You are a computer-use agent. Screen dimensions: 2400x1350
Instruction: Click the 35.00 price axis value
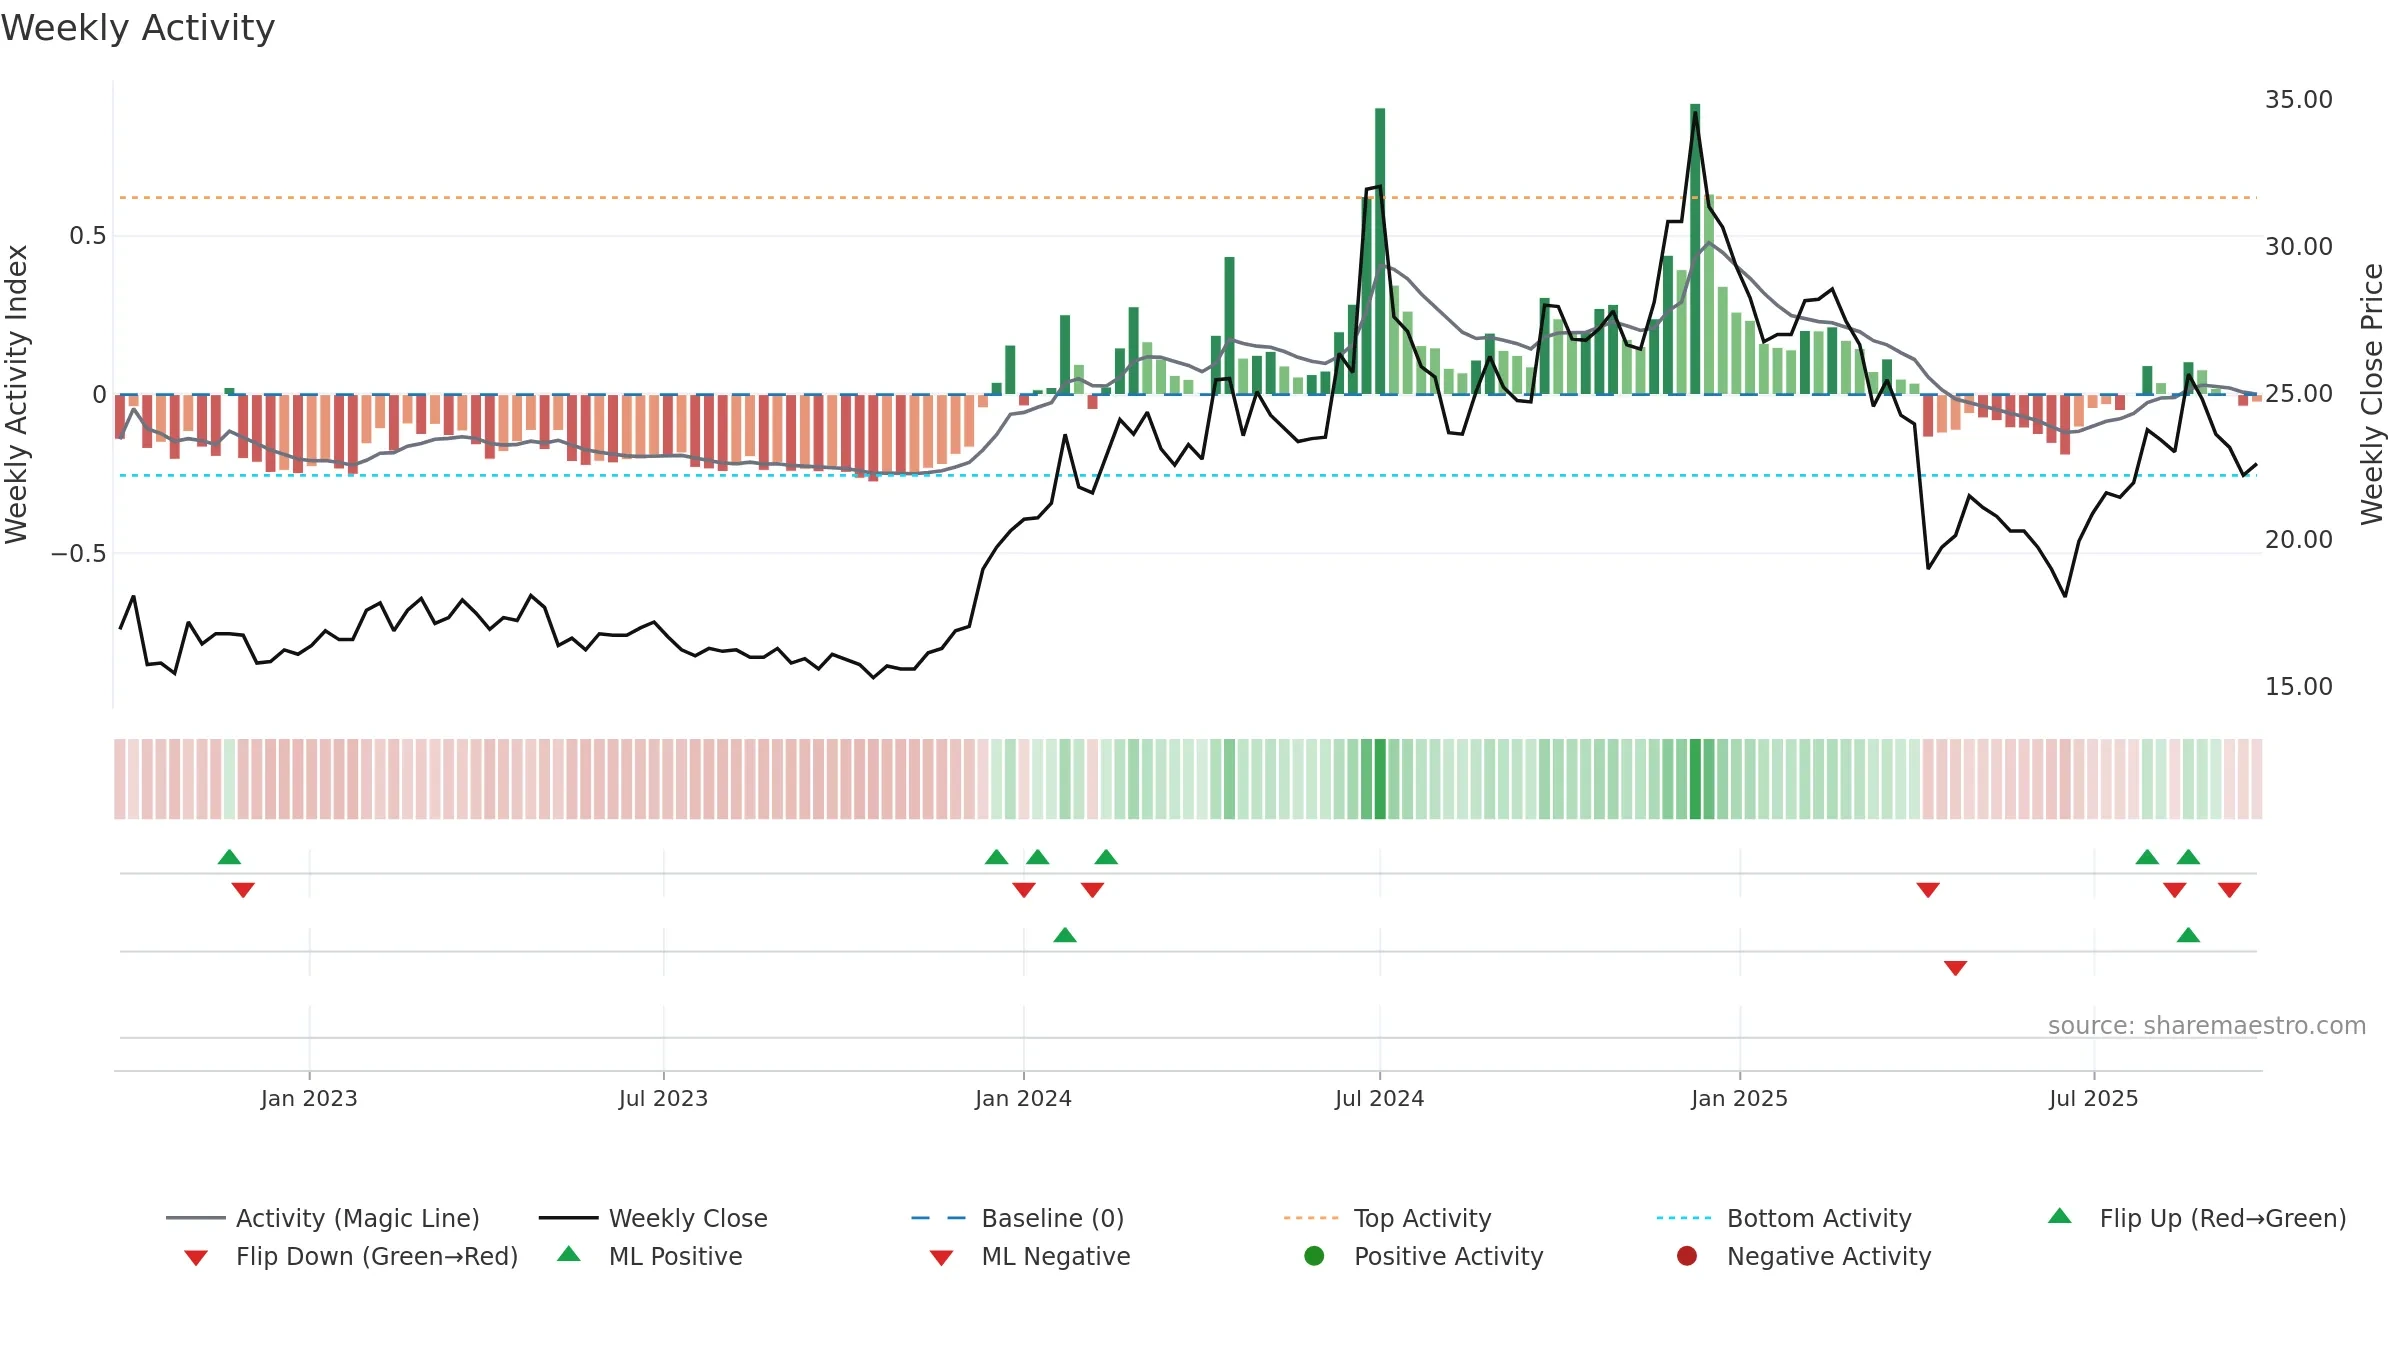tap(2298, 100)
